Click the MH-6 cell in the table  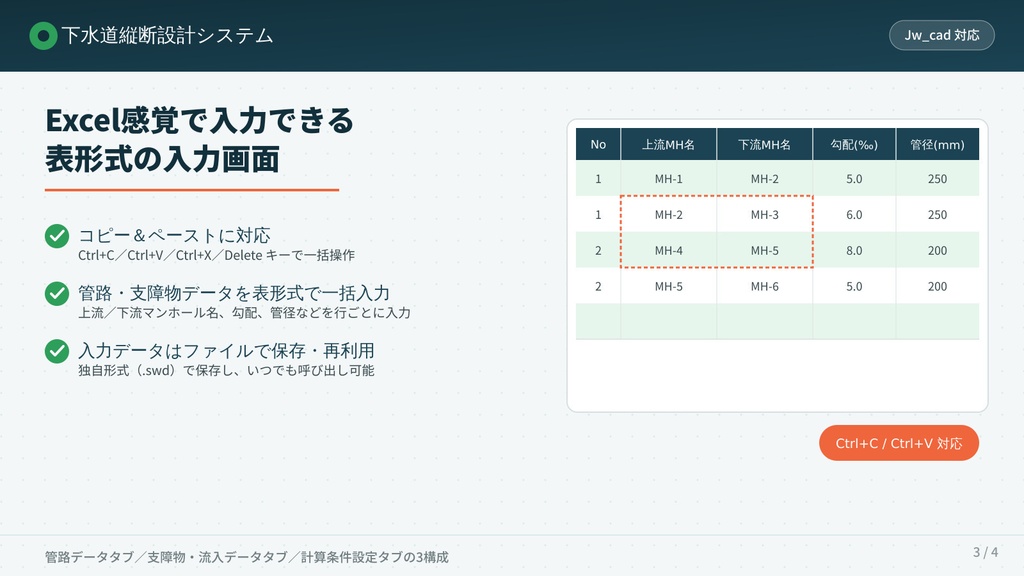click(x=764, y=286)
